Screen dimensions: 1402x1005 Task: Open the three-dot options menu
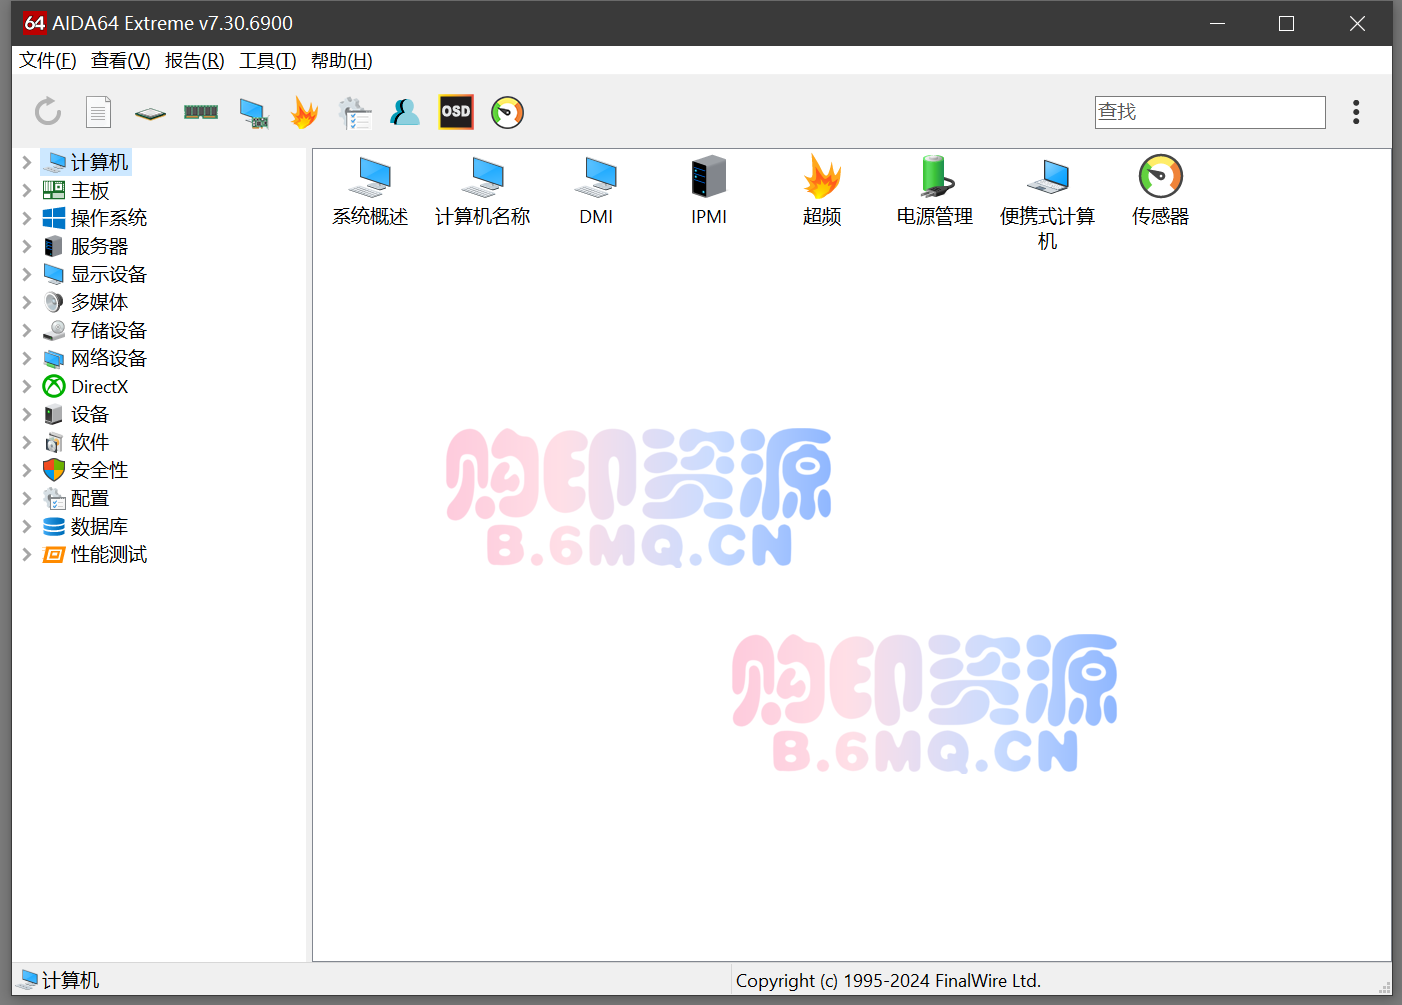(x=1356, y=112)
